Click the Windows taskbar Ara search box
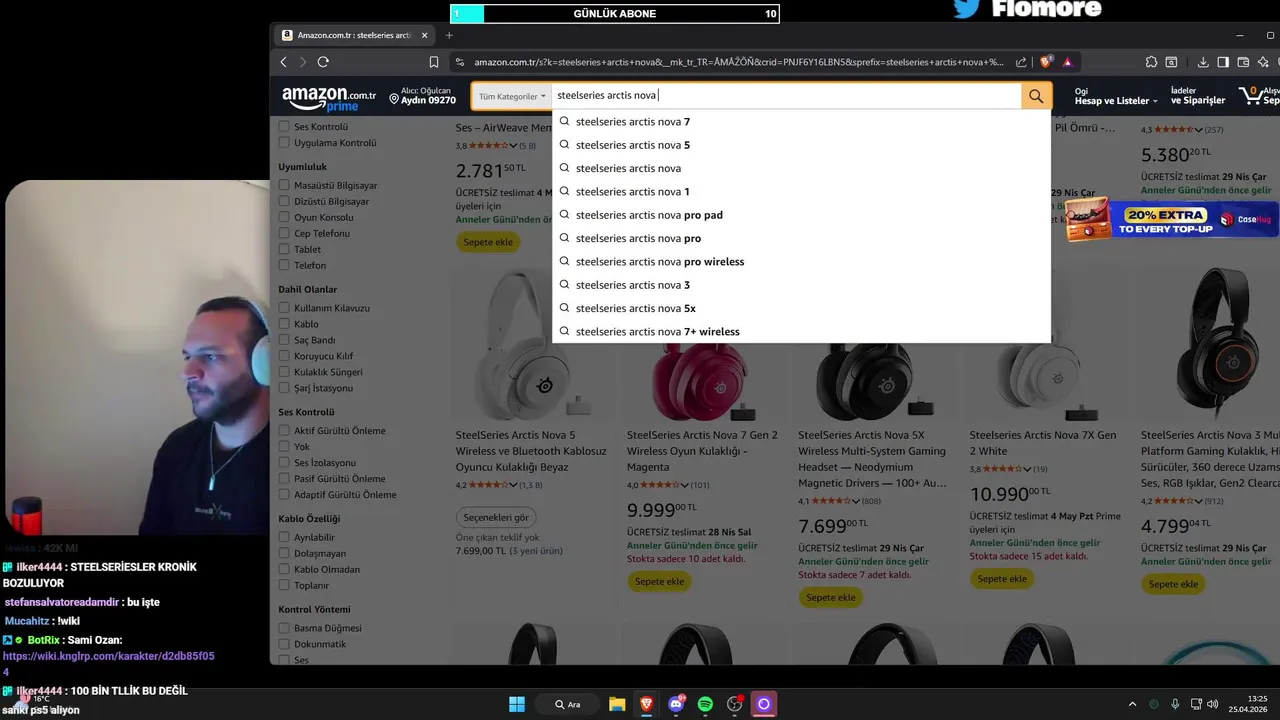This screenshot has height=720, width=1280. (x=567, y=704)
